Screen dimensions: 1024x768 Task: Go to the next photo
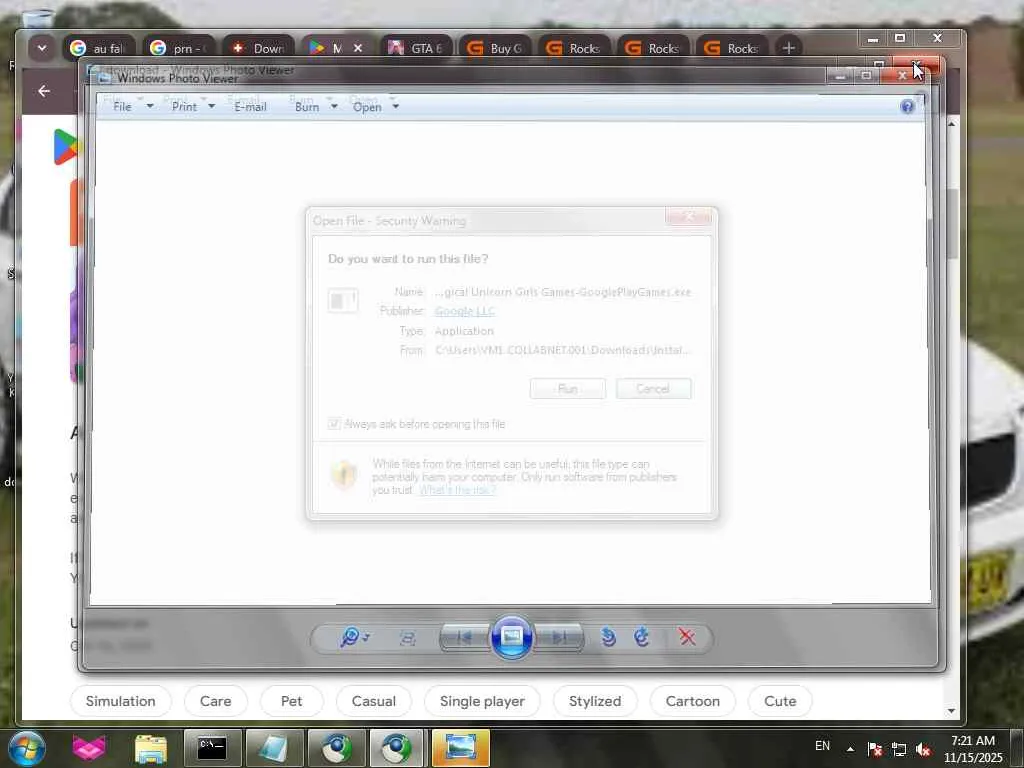click(x=559, y=637)
